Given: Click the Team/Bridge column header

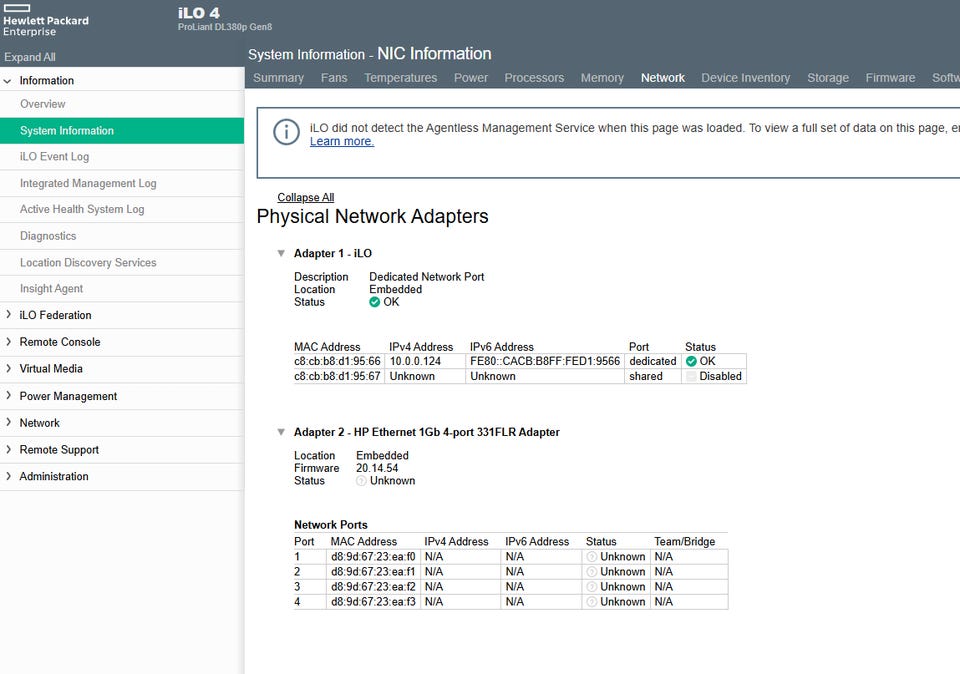Looking at the screenshot, I should (684, 541).
